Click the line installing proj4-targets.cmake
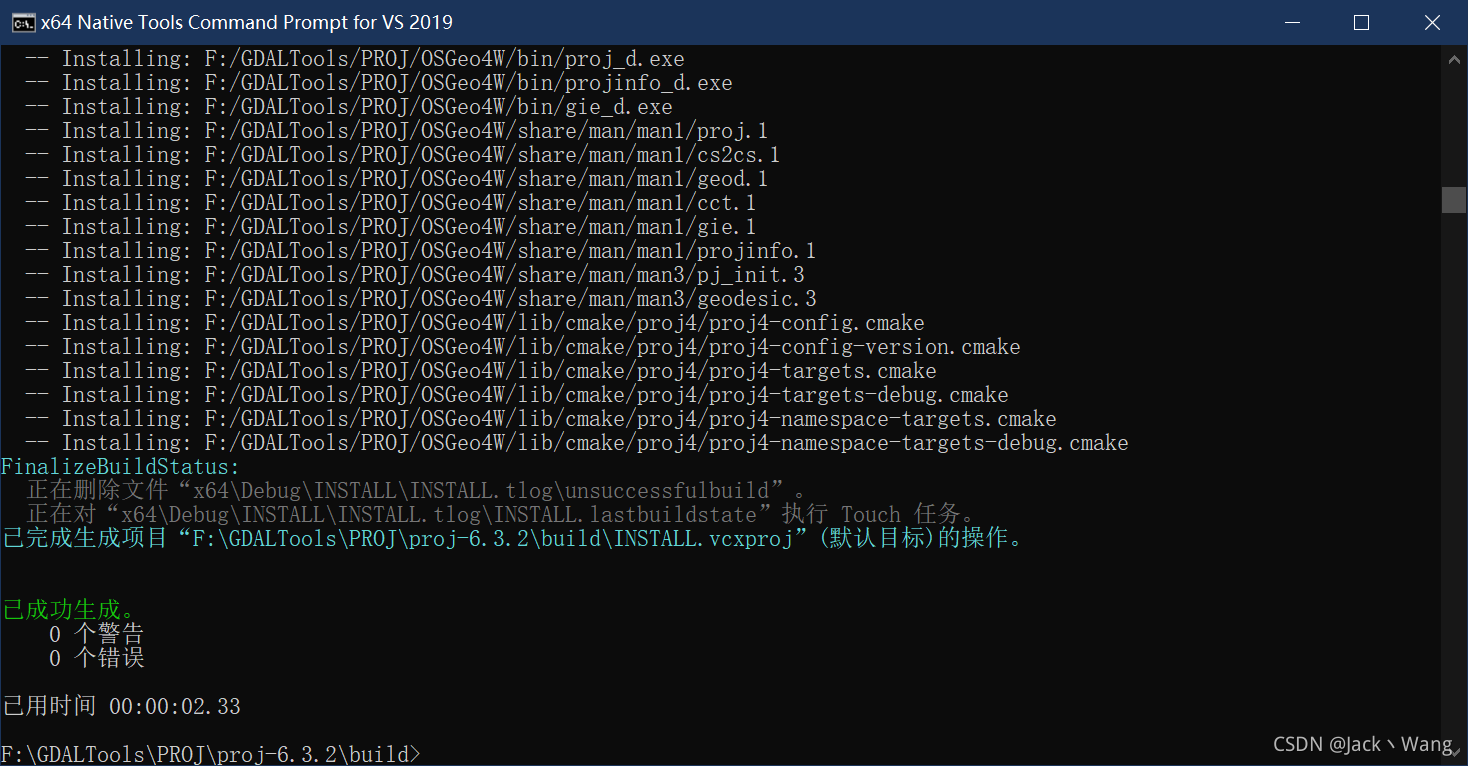This screenshot has height=766, width=1468. [481, 371]
